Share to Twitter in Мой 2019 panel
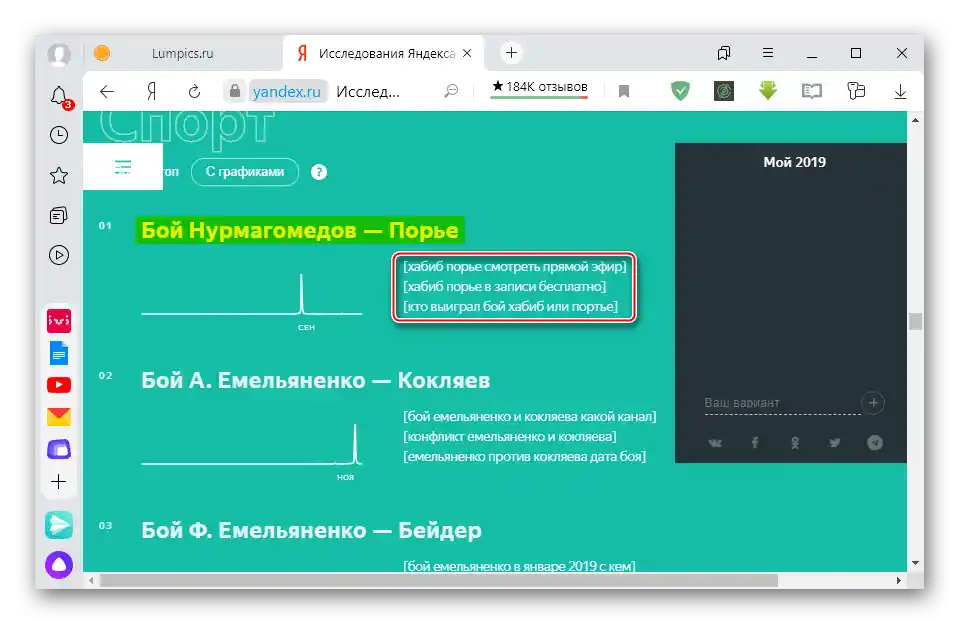Image resolution: width=959 pixels, height=631 pixels. point(834,443)
